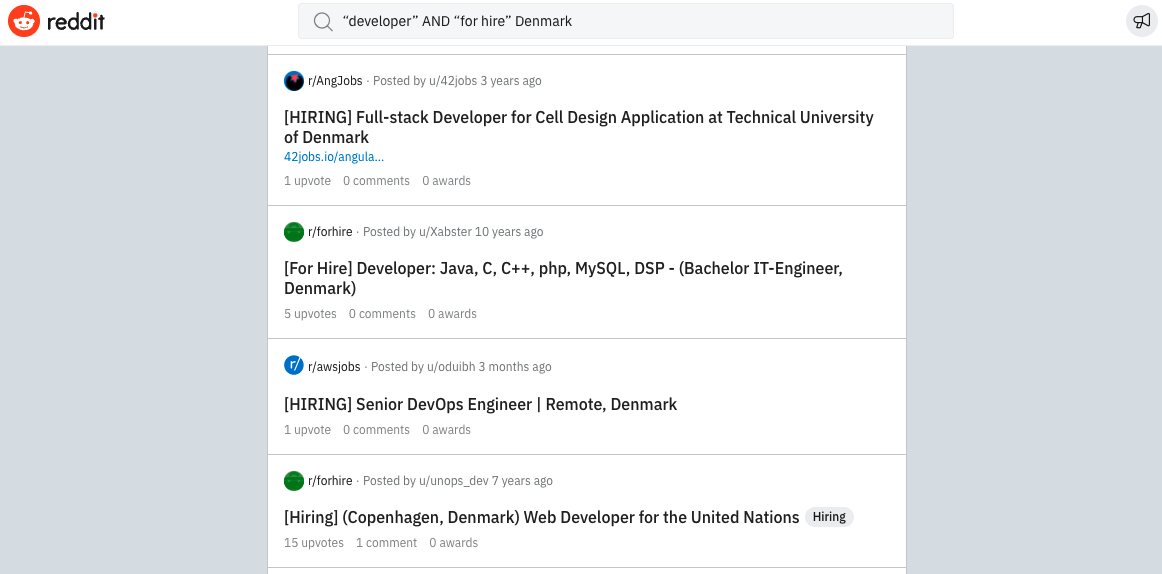Follow the 42jobs.io/angula... link
The width and height of the screenshot is (1162, 574).
tap(333, 157)
